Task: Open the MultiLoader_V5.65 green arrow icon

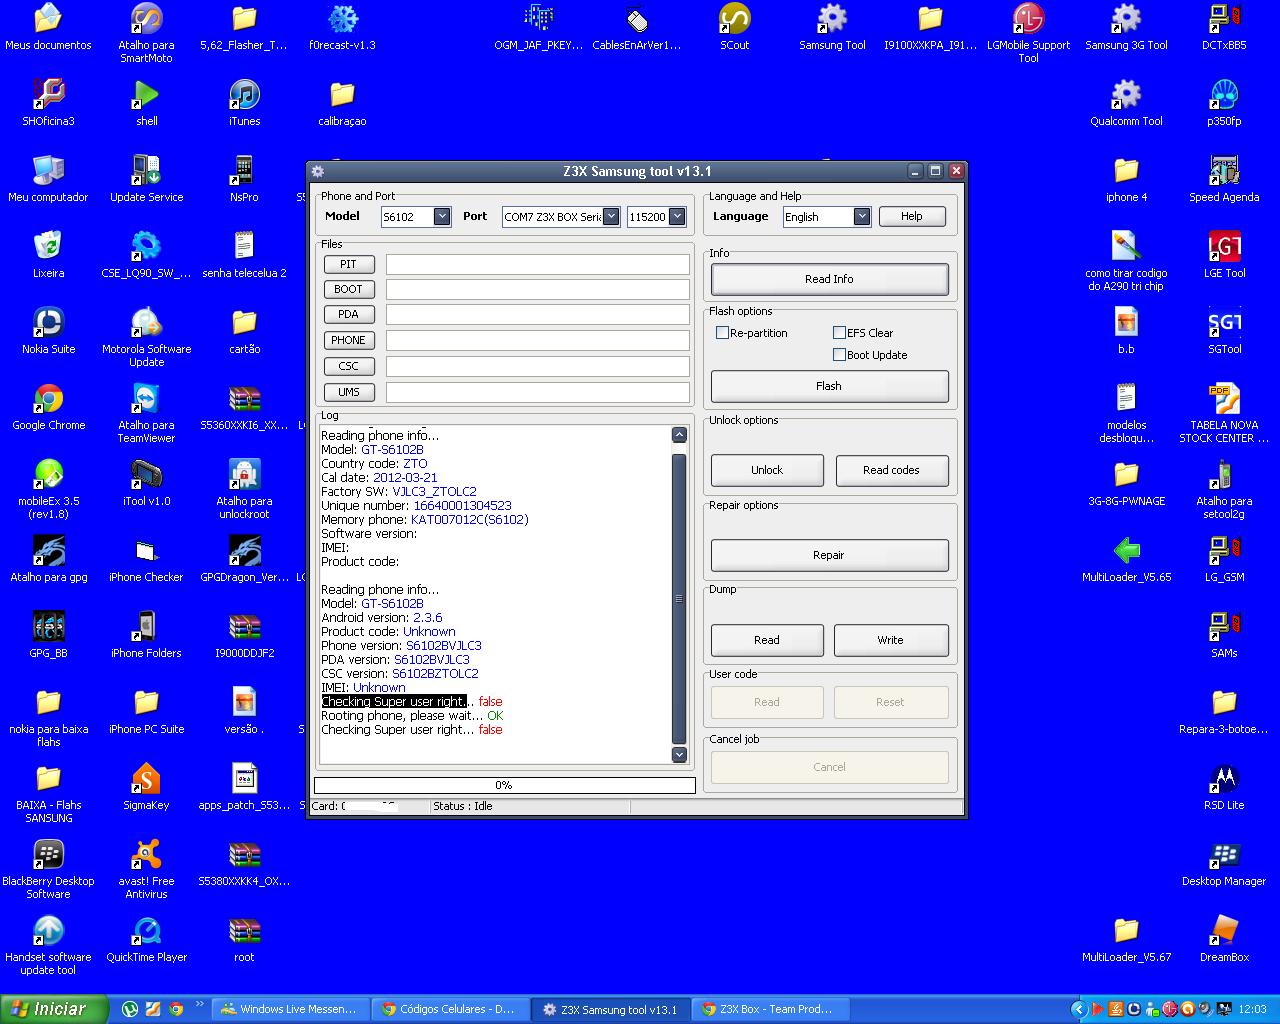Action: tap(1126, 559)
